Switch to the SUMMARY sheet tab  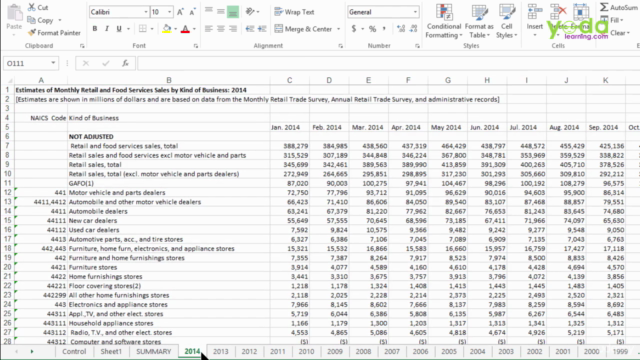pos(154,351)
